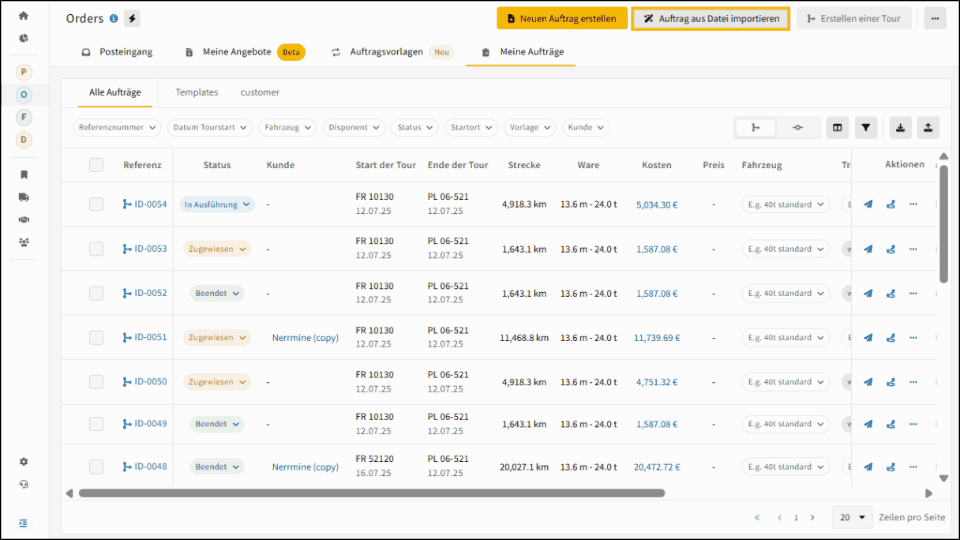Image resolution: width=960 pixels, height=540 pixels.
Task: Open the three-dot menu in page header
Action: pyautogui.click(x=935, y=18)
